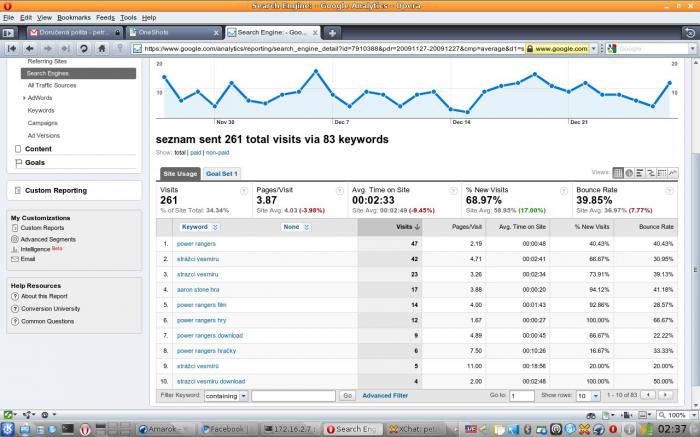Viewport: 700px width, 437px height.
Task: Switch to the motion chart view
Action: coord(673,173)
